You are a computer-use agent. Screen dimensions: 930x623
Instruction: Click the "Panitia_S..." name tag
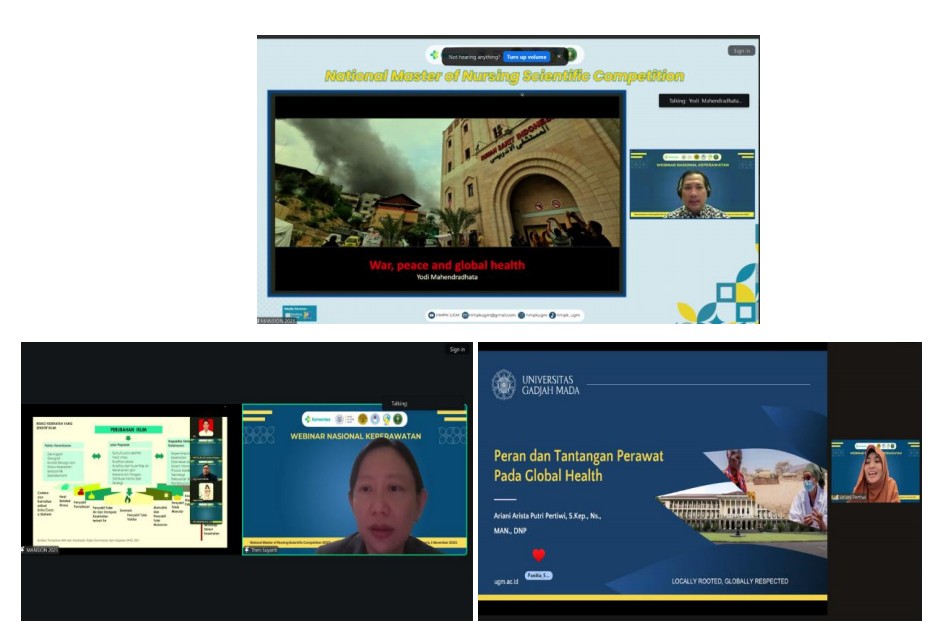tap(538, 575)
